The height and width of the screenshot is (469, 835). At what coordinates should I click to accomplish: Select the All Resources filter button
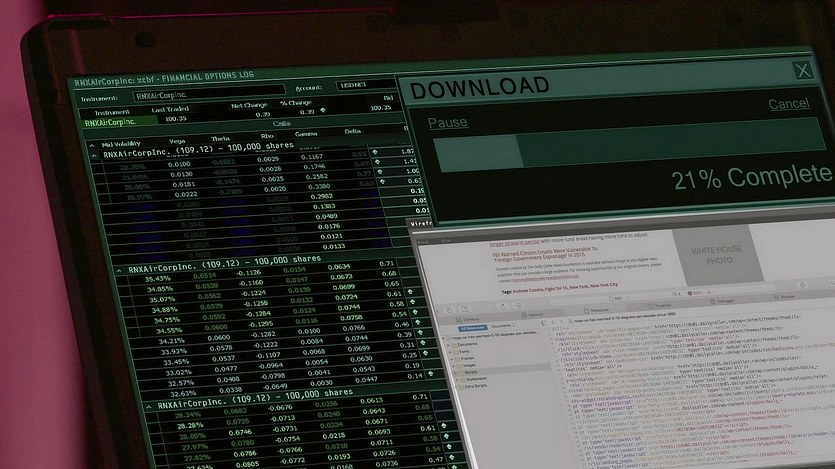pos(472,328)
